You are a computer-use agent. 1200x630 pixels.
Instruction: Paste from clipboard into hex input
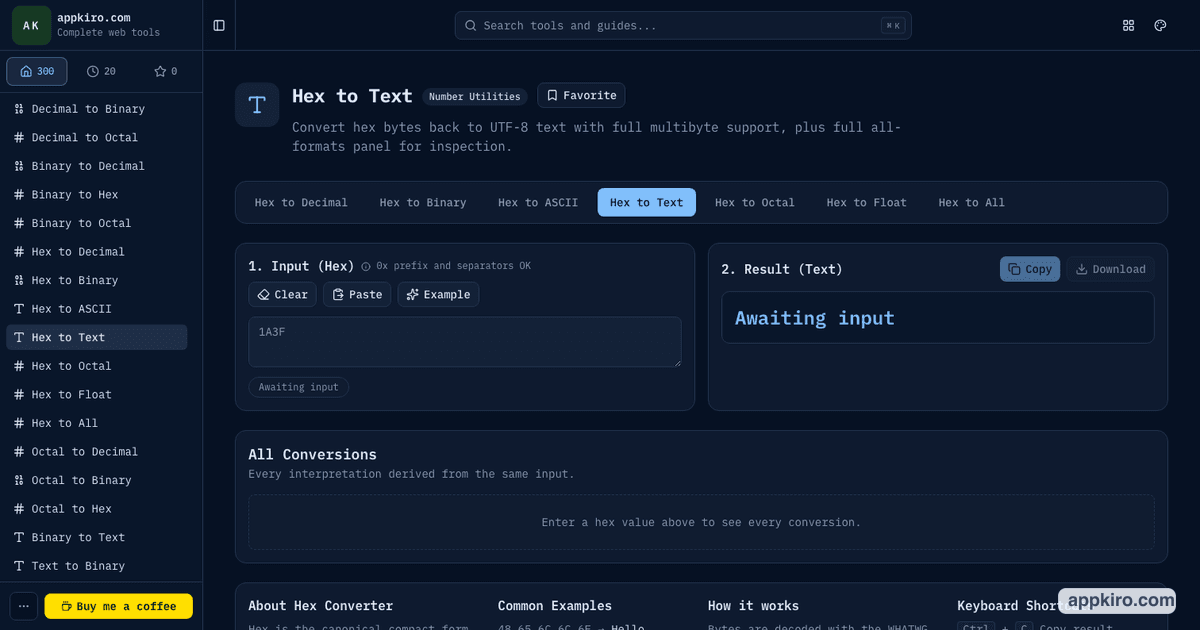[357, 294]
